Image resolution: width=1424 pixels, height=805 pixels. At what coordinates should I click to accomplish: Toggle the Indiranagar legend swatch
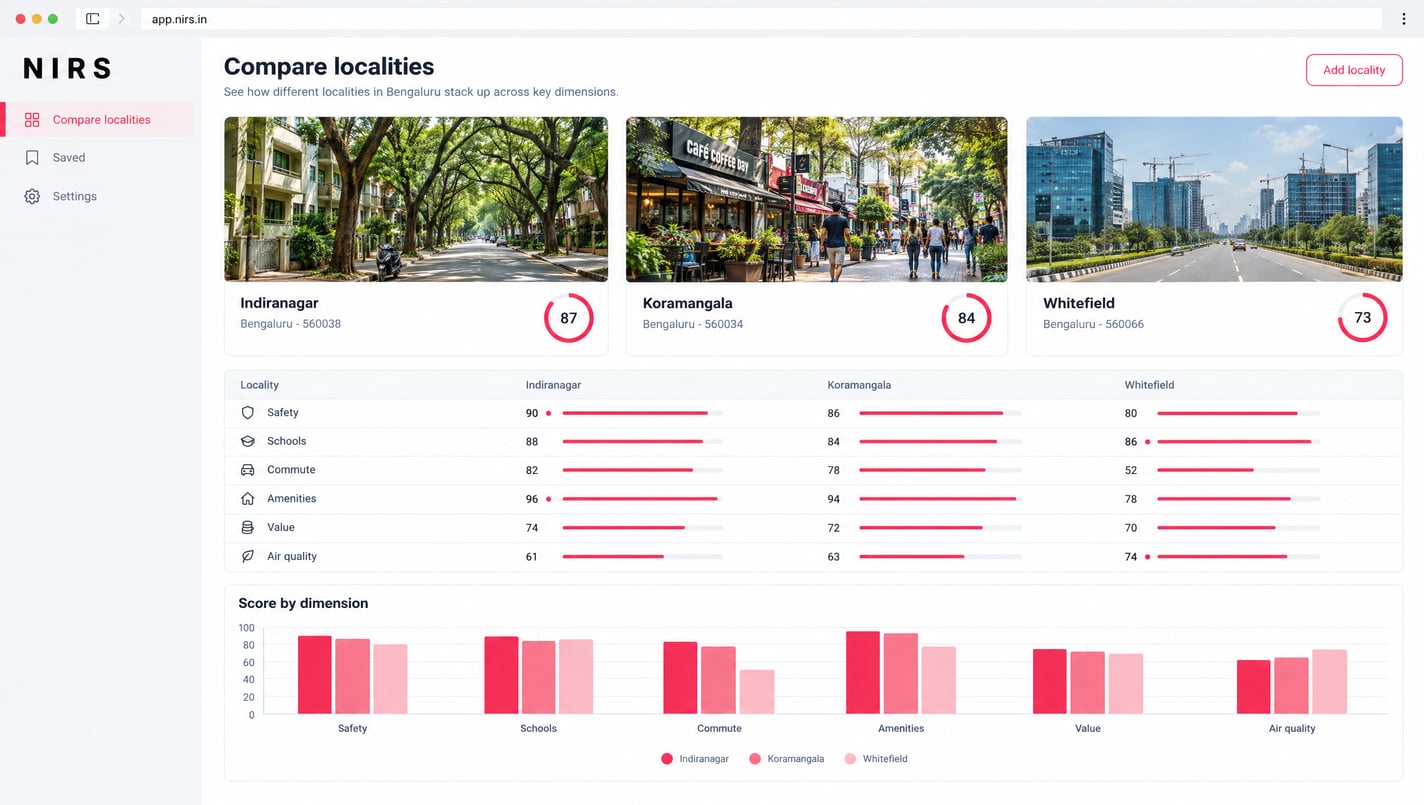pyautogui.click(x=667, y=759)
